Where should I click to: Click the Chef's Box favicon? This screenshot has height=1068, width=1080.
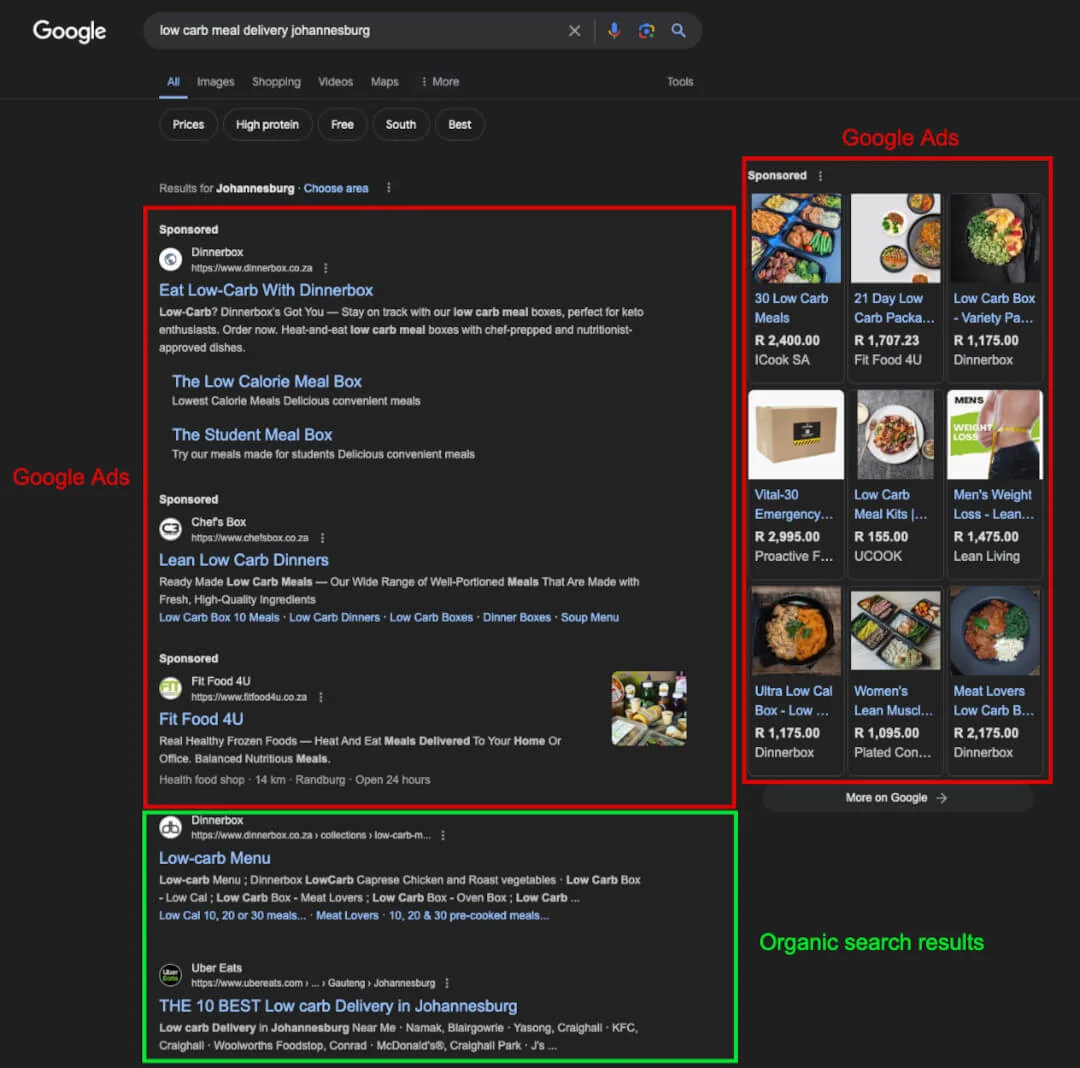[x=170, y=529]
